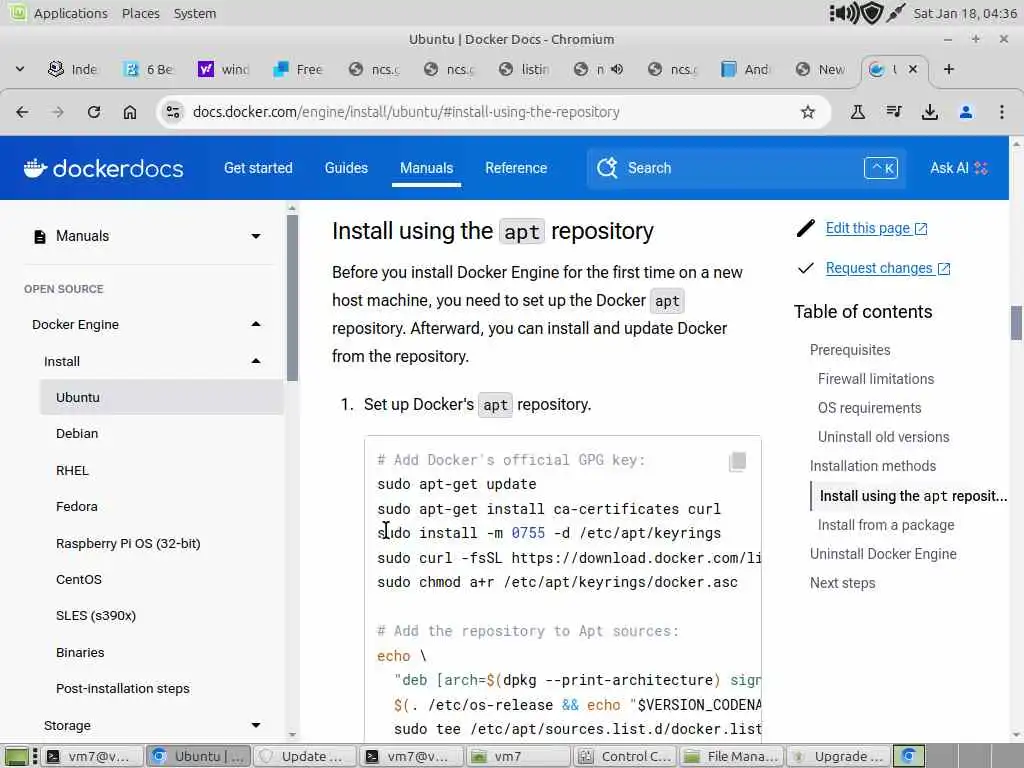Screen dimensions: 1024x768
Task: Switch to the Update taskbar window
Action: pos(305,756)
